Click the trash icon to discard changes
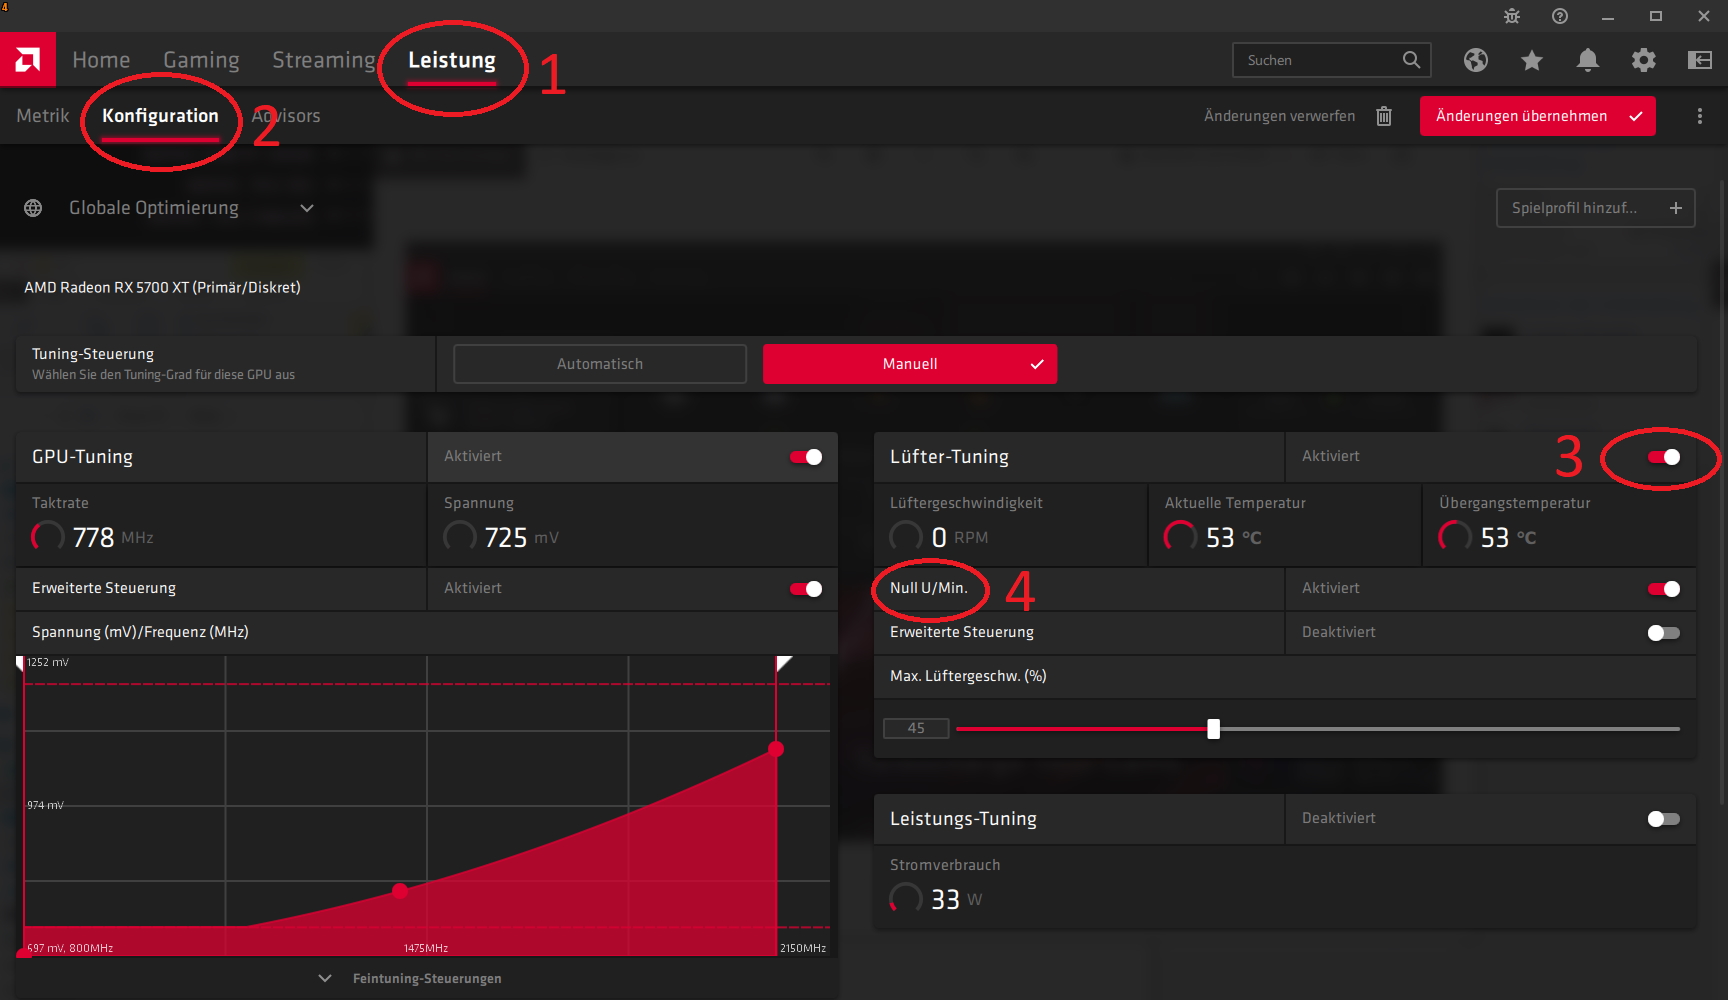Screen dimensions: 1728x1000 pyautogui.click(x=1384, y=116)
